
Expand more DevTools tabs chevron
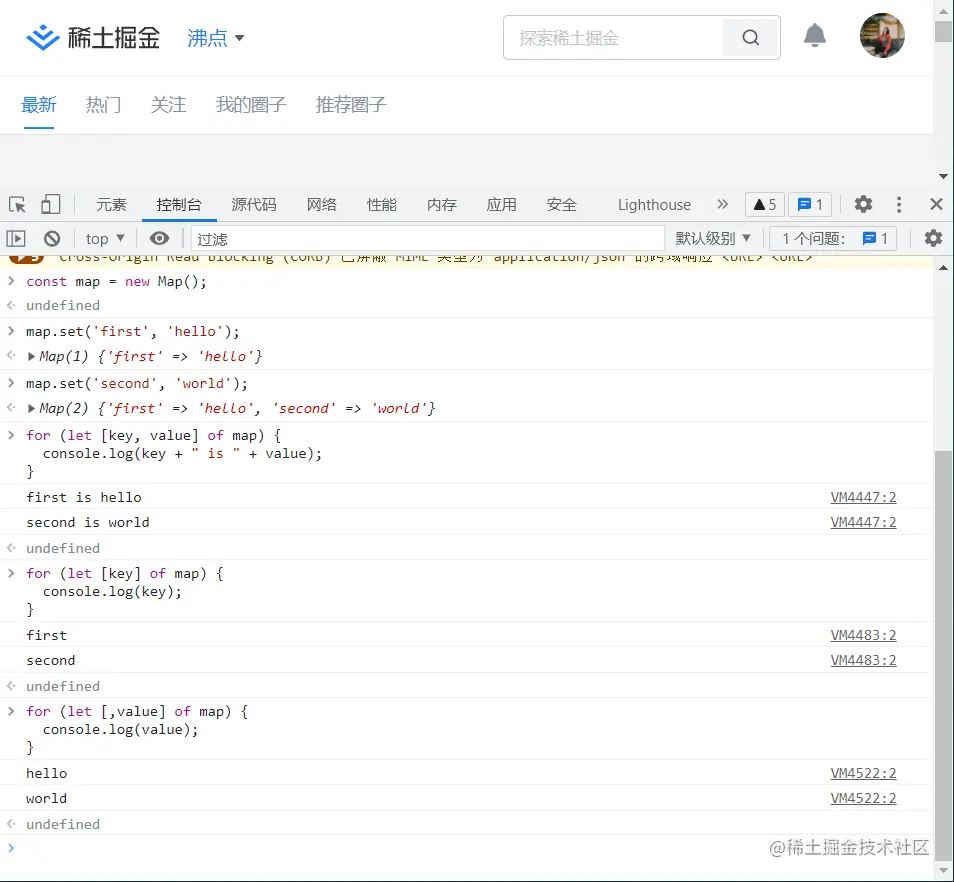pos(722,204)
